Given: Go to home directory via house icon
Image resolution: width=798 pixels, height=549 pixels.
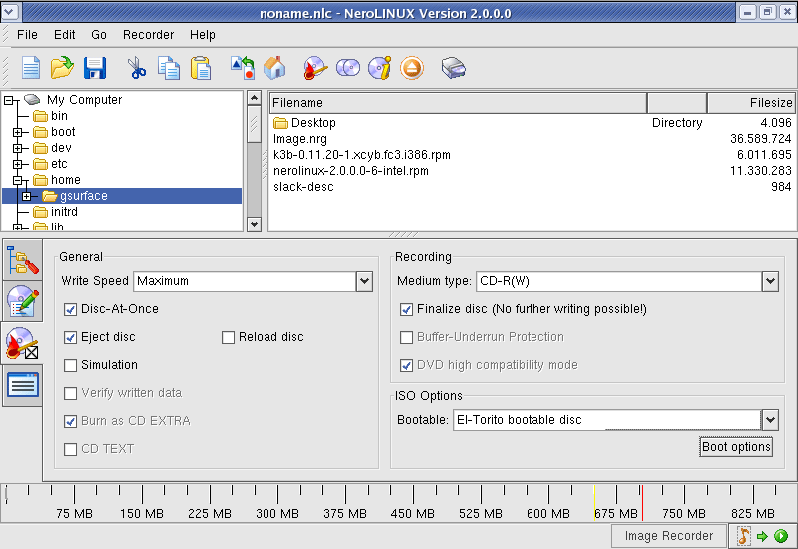Looking at the screenshot, I should 275,68.
